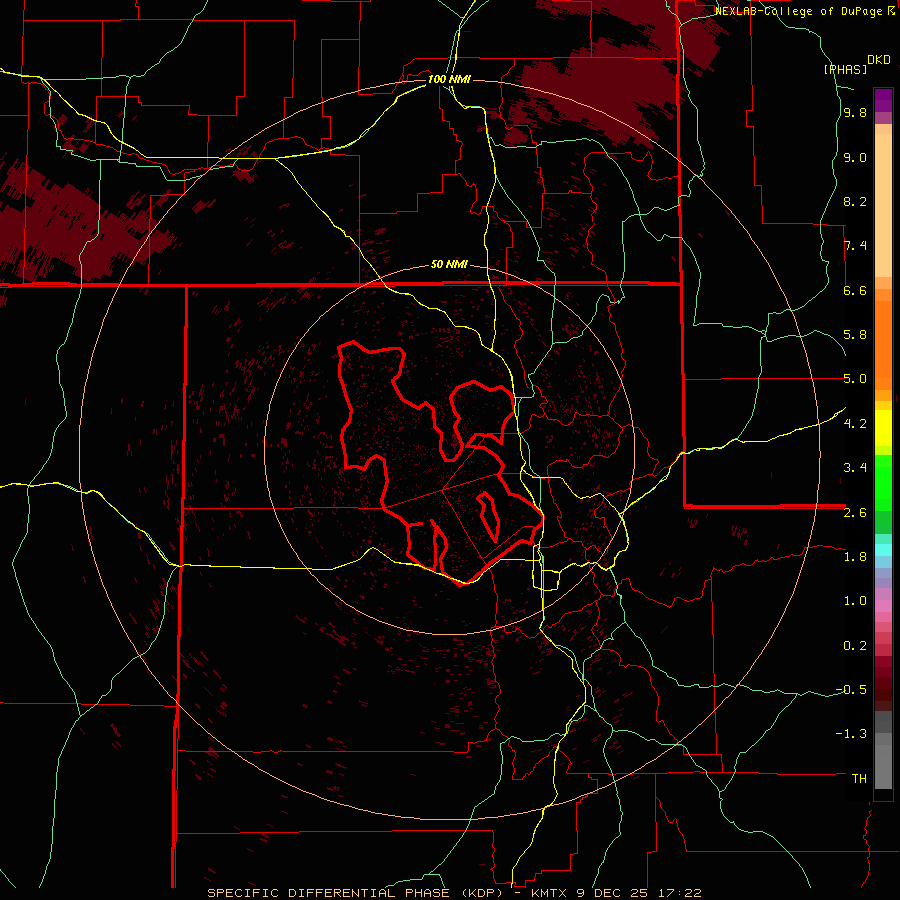Select the 6.6 scale value
This screenshot has height=900, width=900.
tap(855, 290)
